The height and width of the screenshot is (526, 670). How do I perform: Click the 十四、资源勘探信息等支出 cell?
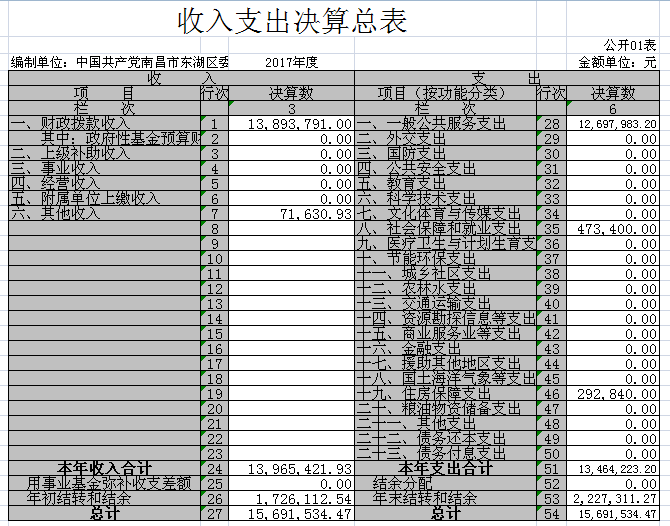446,318
